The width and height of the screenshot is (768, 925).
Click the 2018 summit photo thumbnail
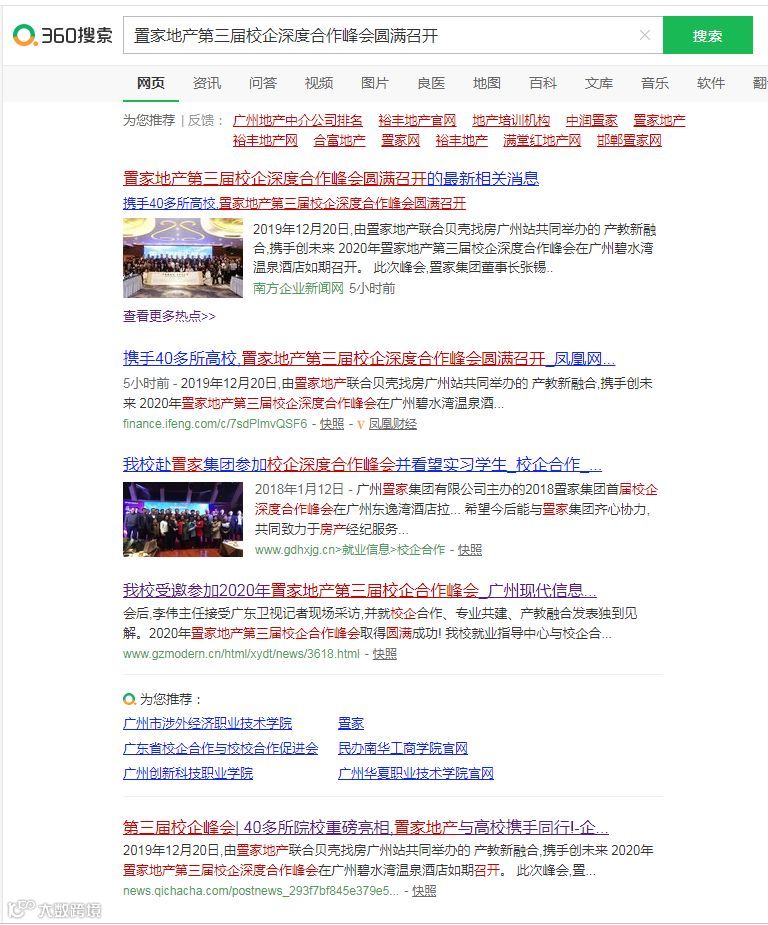(x=183, y=520)
